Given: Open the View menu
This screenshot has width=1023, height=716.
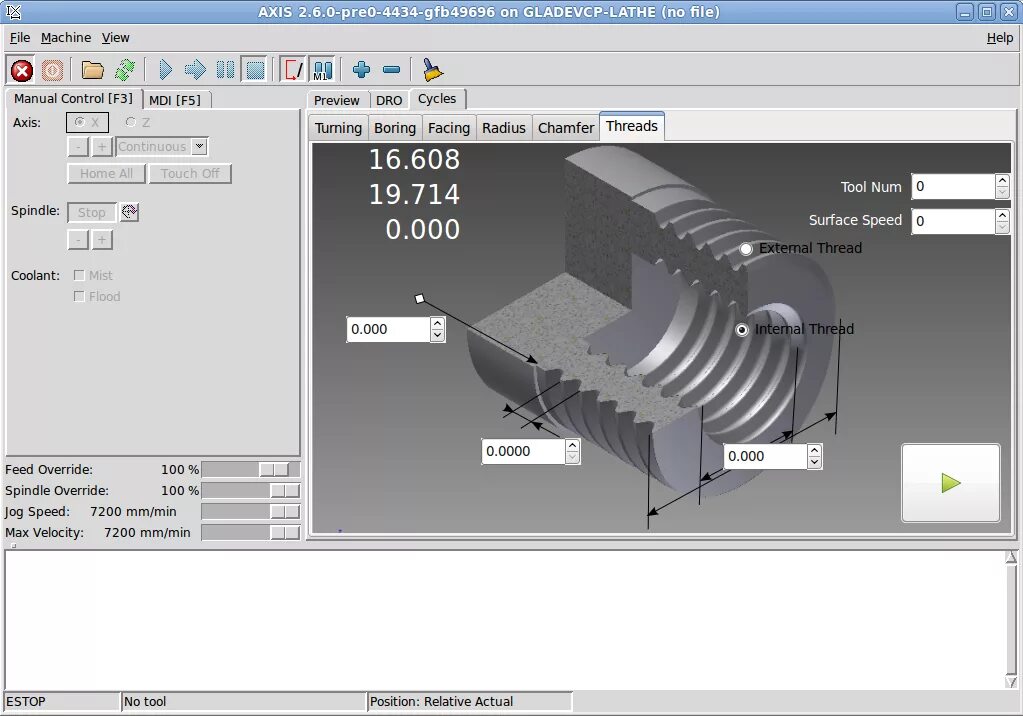Looking at the screenshot, I should [x=115, y=38].
